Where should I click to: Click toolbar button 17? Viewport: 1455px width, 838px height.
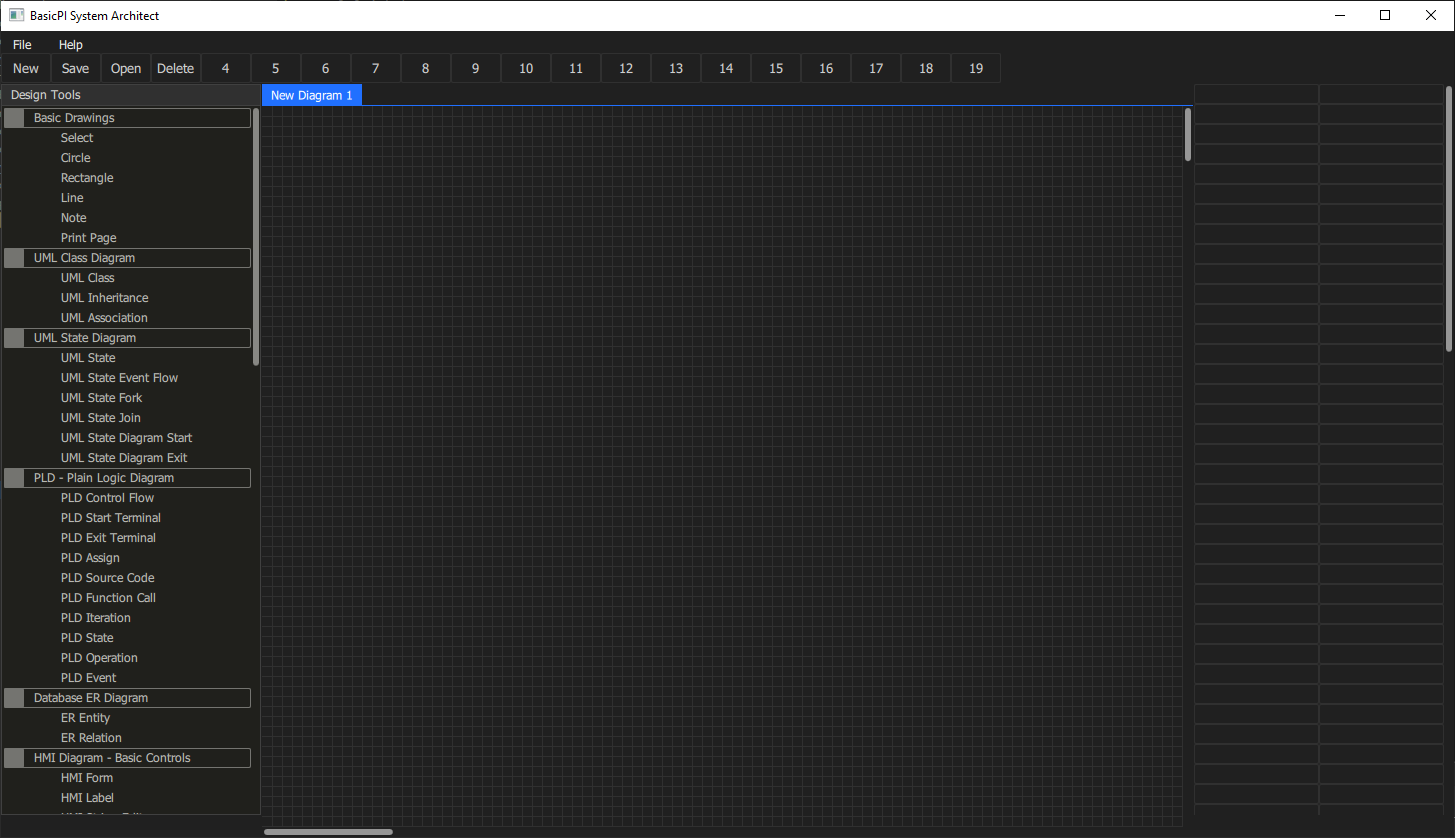pyautogui.click(x=876, y=68)
